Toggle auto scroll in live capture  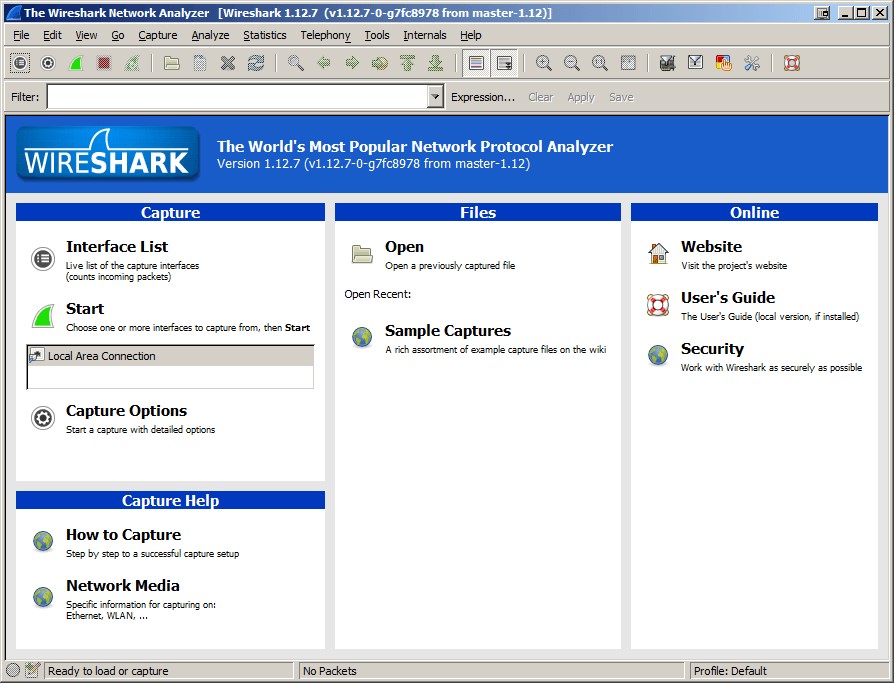tap(505, 63)
